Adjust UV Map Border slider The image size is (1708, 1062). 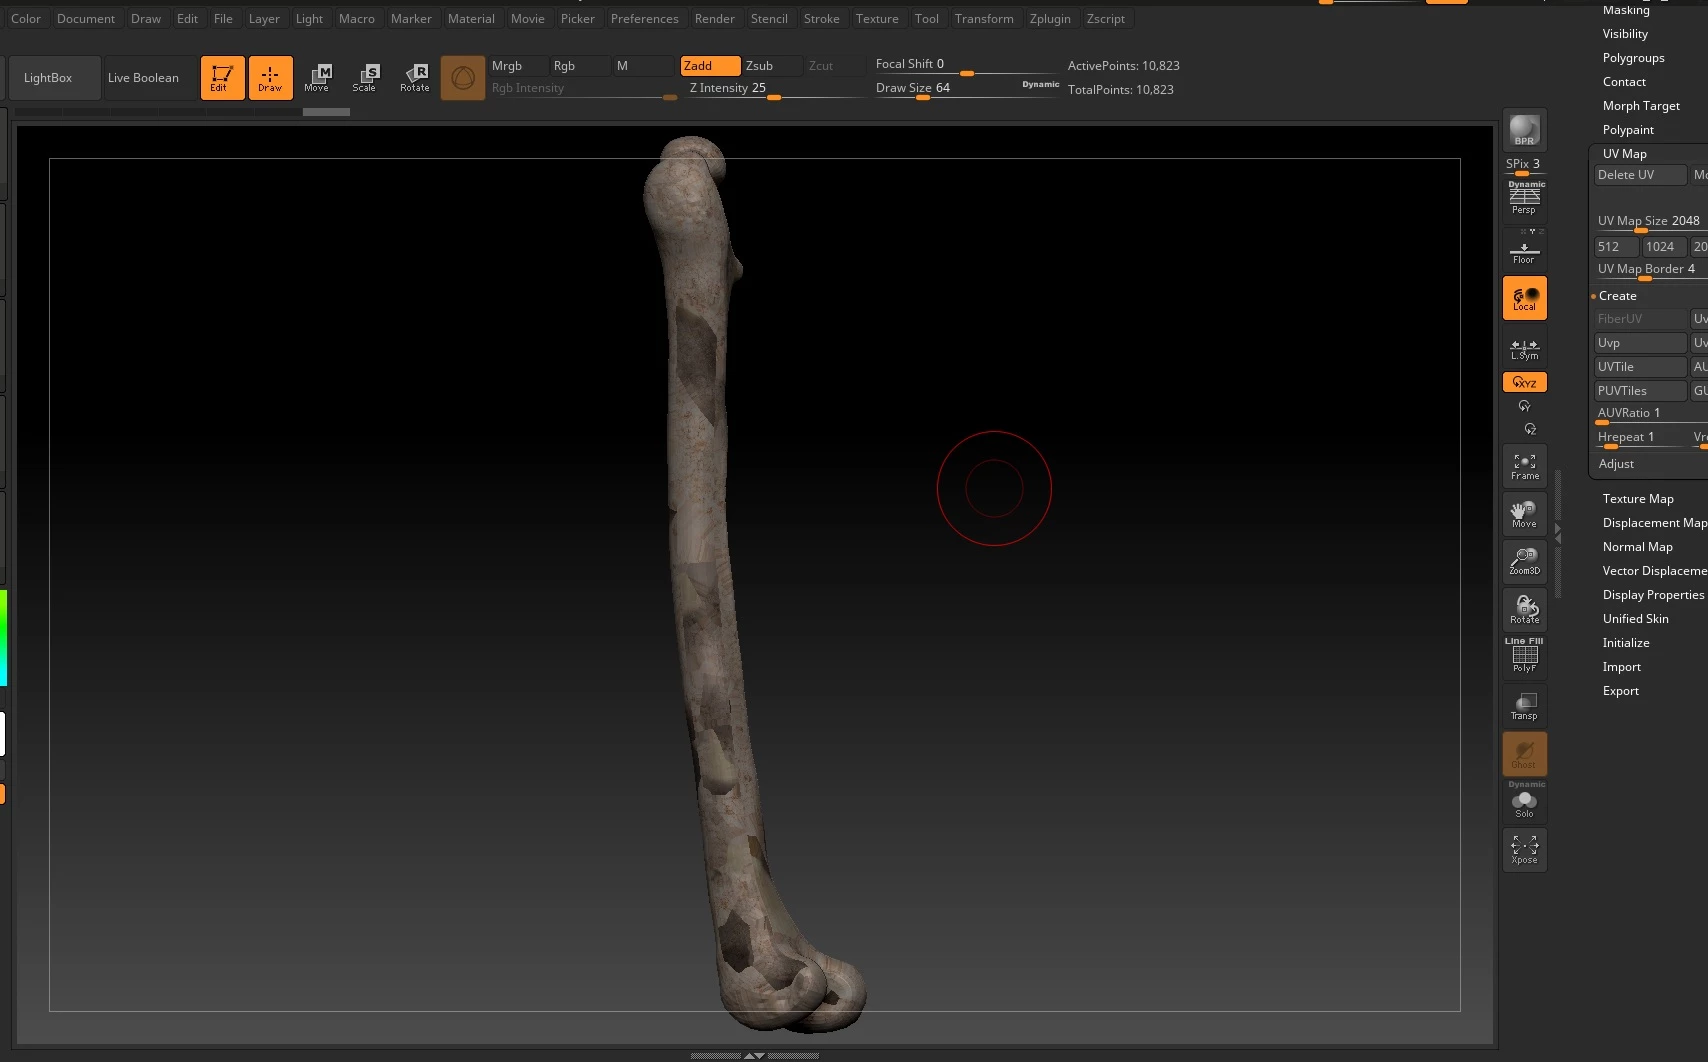1651,270
